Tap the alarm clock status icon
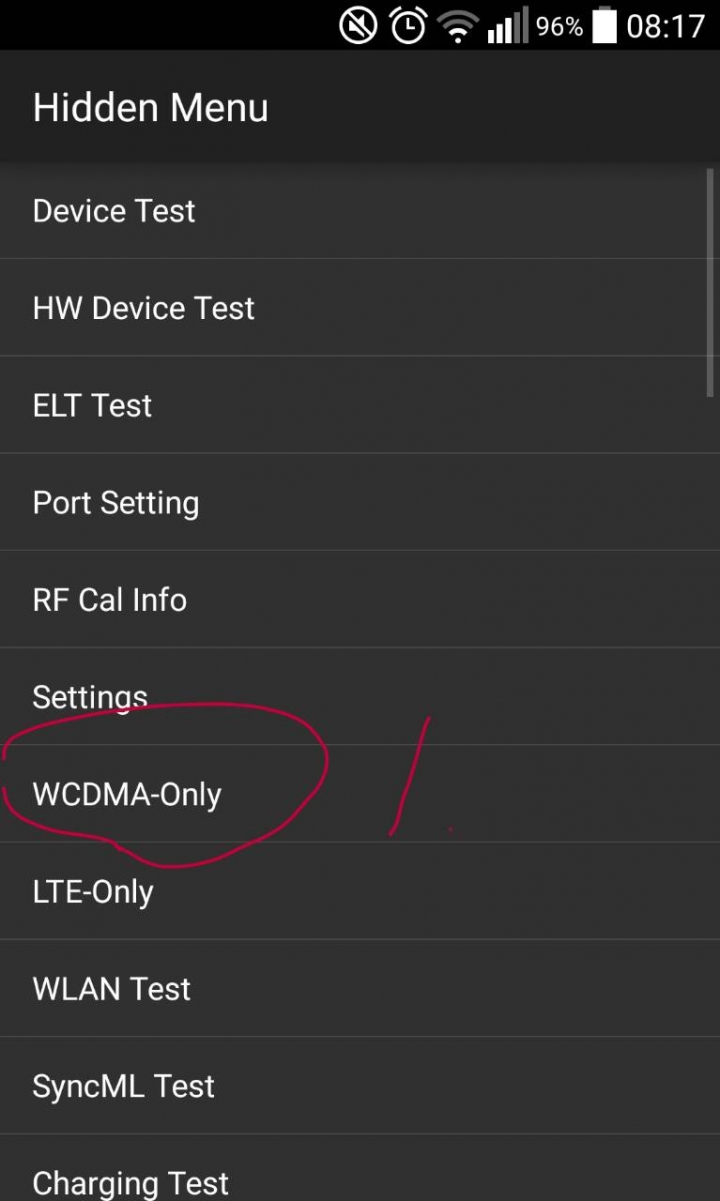 click(408, 25)
